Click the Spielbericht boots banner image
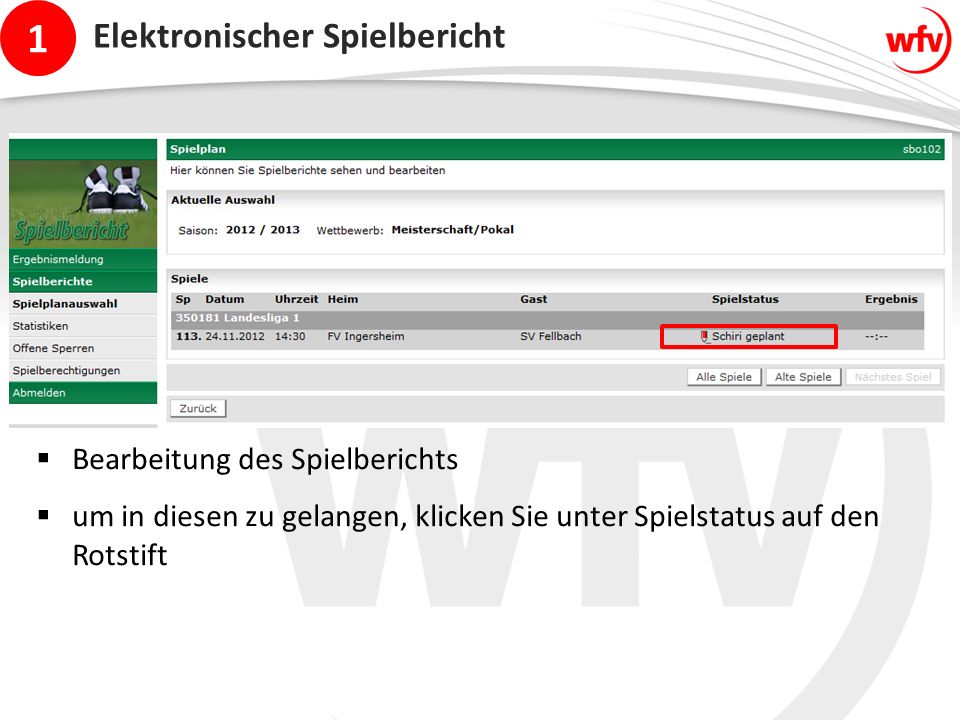 [x=83, y=203]
